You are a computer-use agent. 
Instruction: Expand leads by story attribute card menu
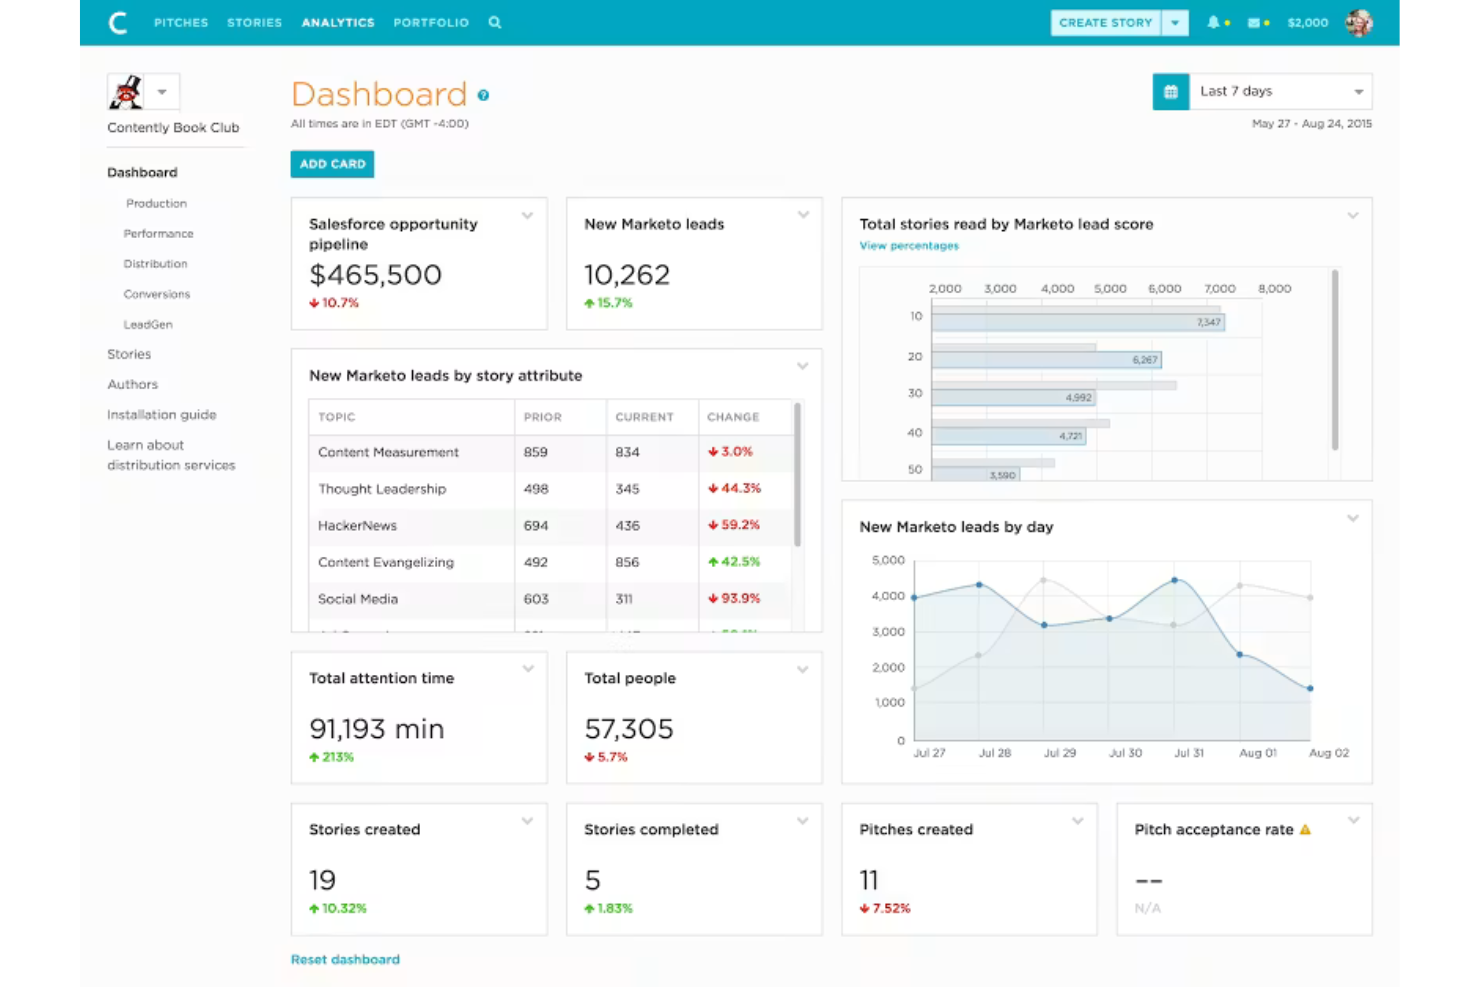click(803, 366)
